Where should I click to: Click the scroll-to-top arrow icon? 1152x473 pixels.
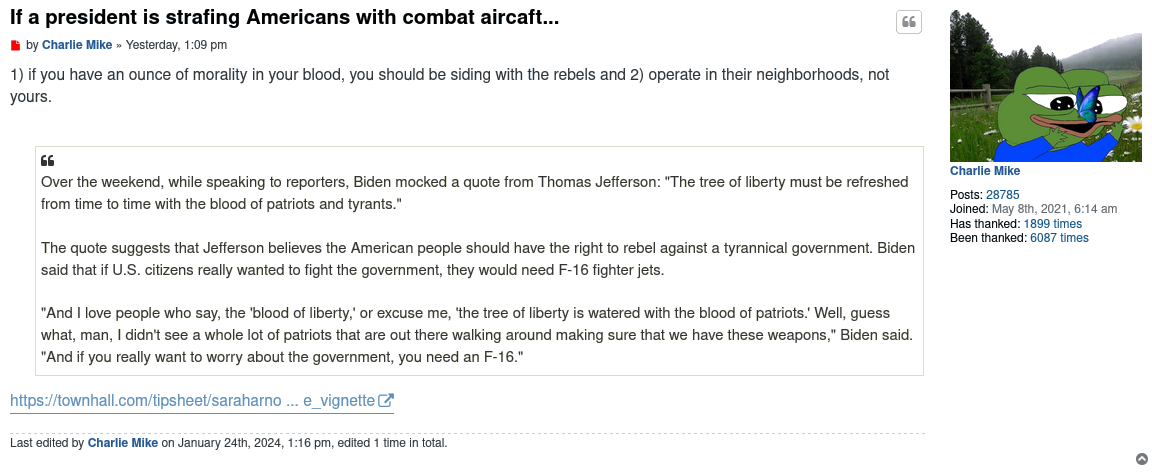tap(1142, 459)
